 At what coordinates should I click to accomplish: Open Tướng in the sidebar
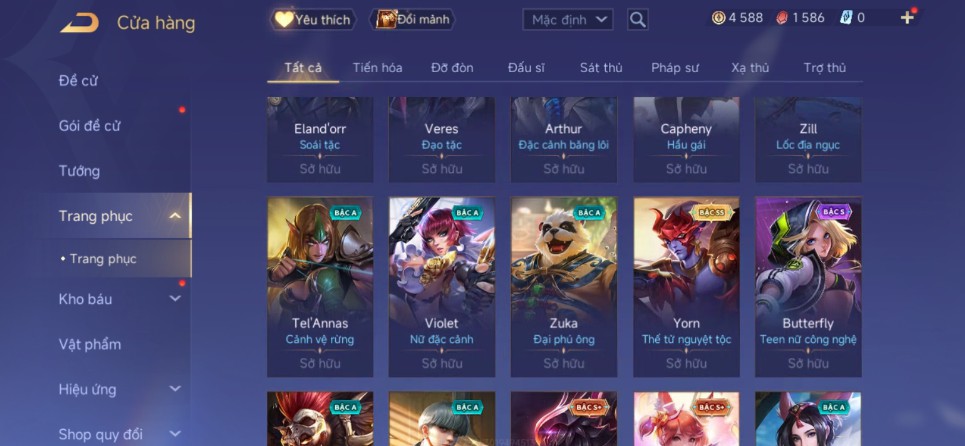pos(79,171)
